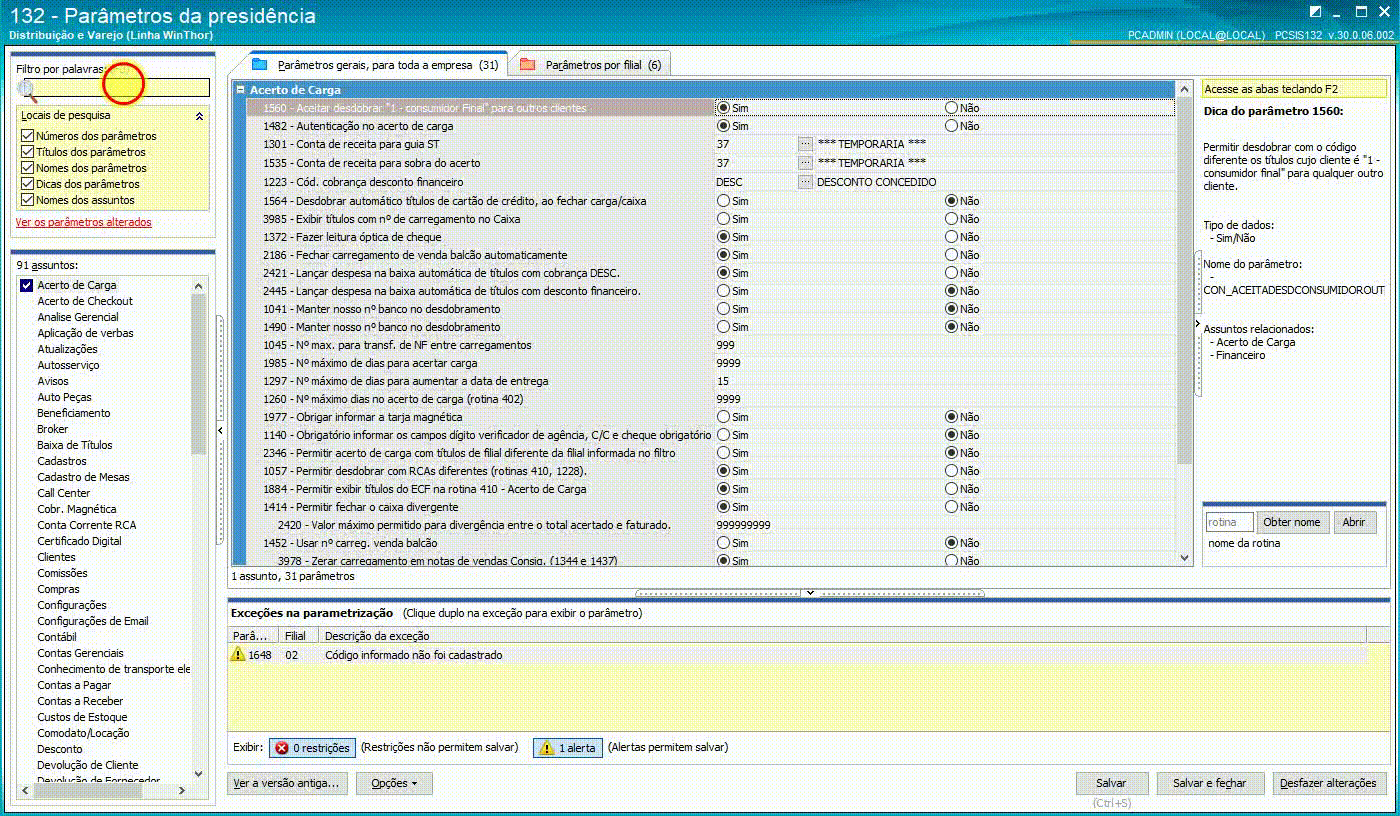Viewport: 1400px width, 816px height.
Task: Open the Opções dropdown button
Action: 394,783
